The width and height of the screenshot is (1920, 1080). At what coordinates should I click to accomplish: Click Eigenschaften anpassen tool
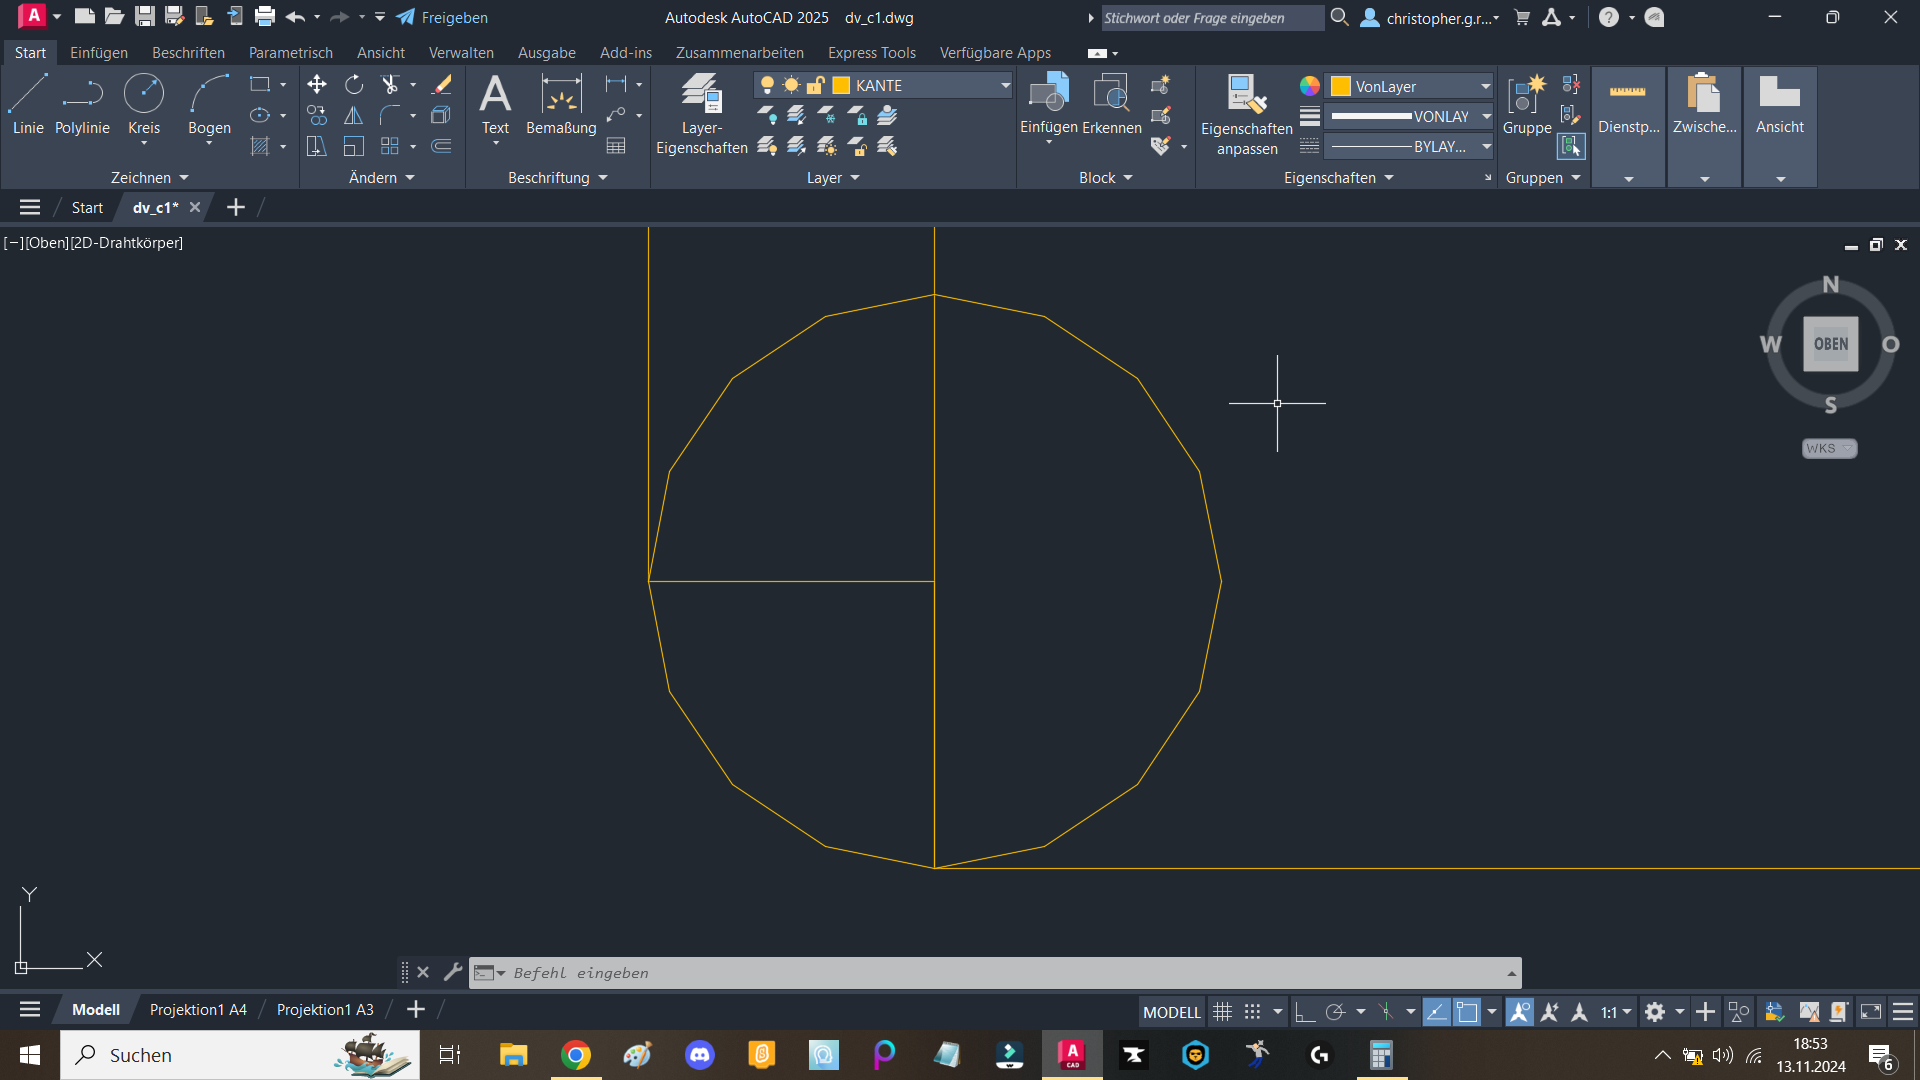click(x=1246, y=114)
